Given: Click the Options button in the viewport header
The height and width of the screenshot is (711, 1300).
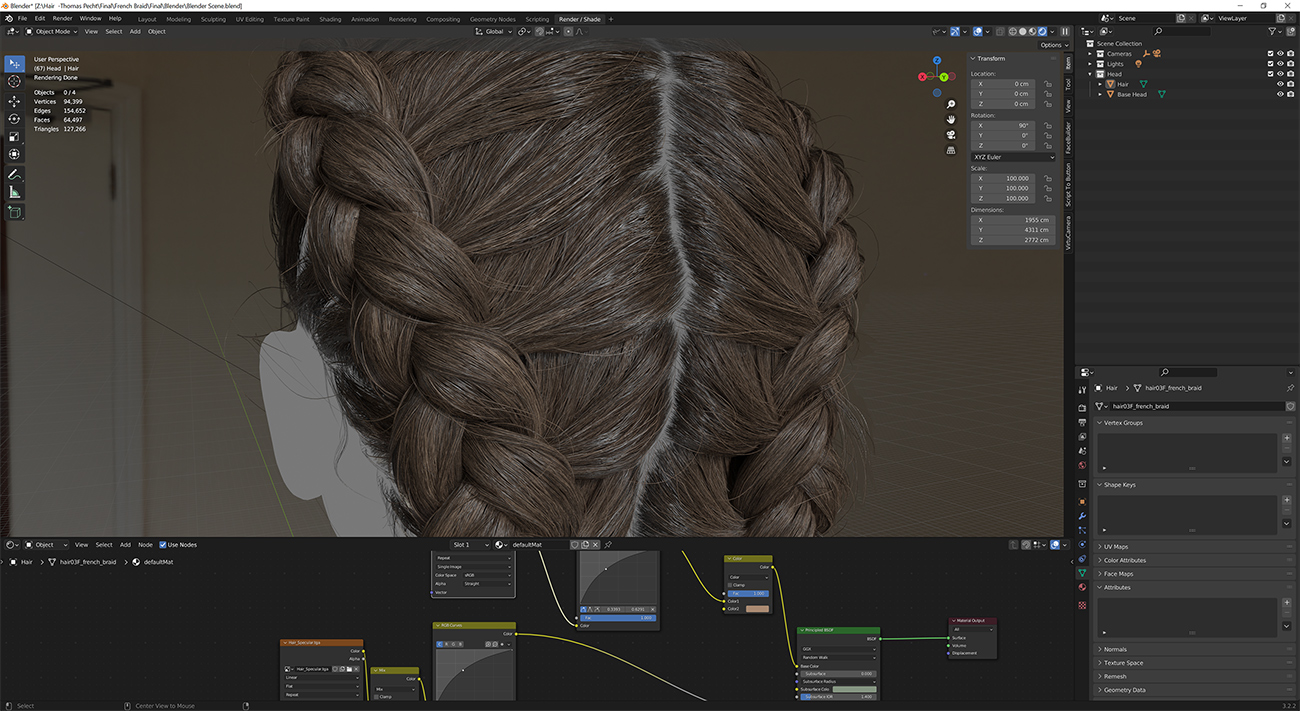Looking at the screenshot, I should (x=1053, y=45).
